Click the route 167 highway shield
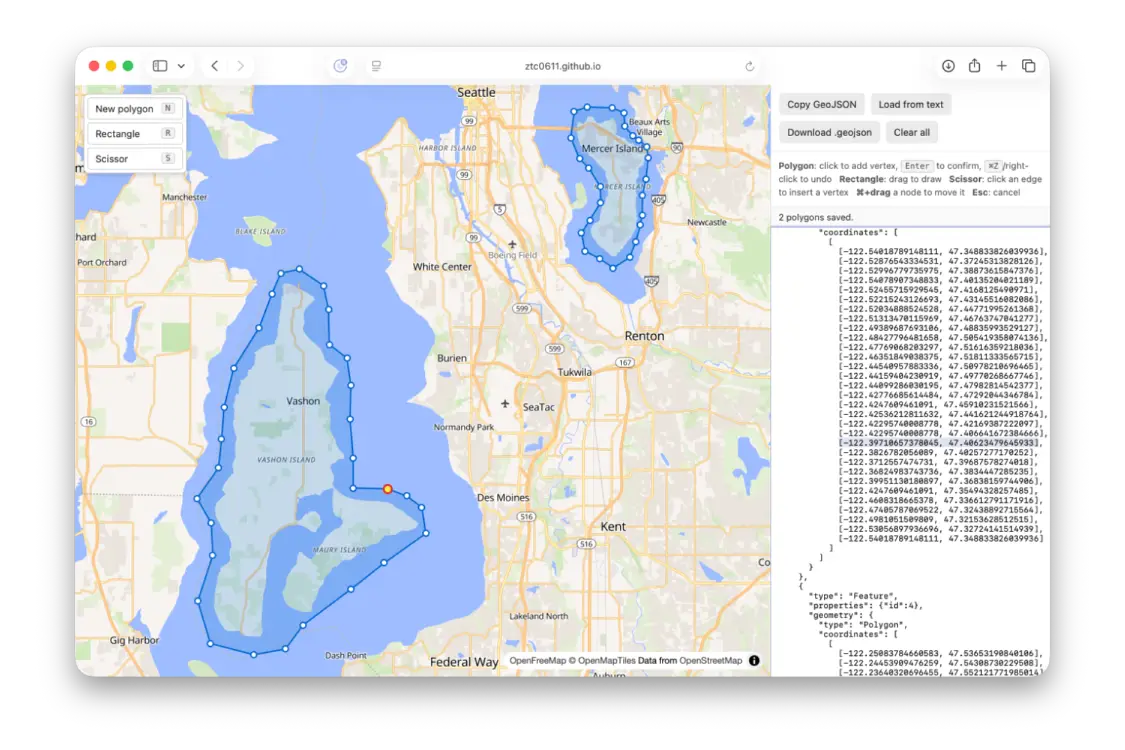Image resolution: width=1125 pixels, height=750 pixels. coord(625,362)
